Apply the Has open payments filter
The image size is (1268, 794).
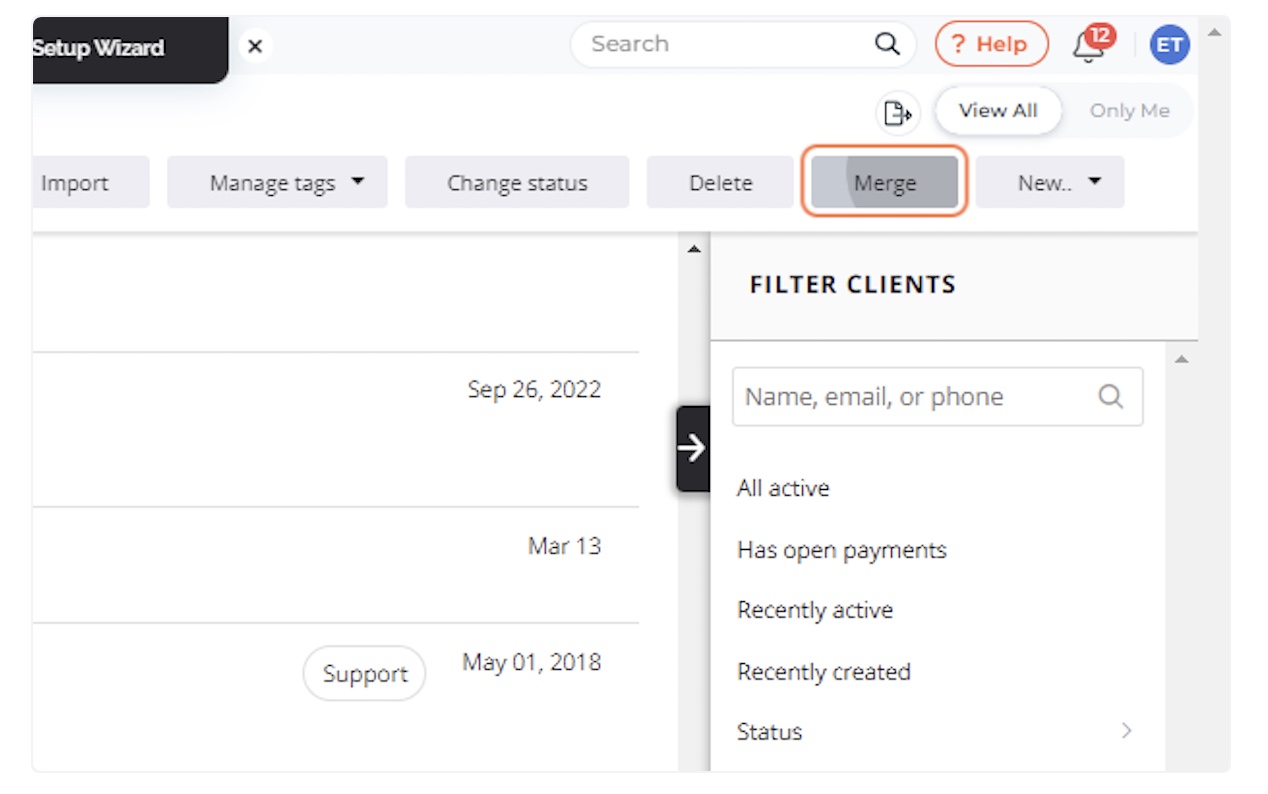(x=842, y=549)
